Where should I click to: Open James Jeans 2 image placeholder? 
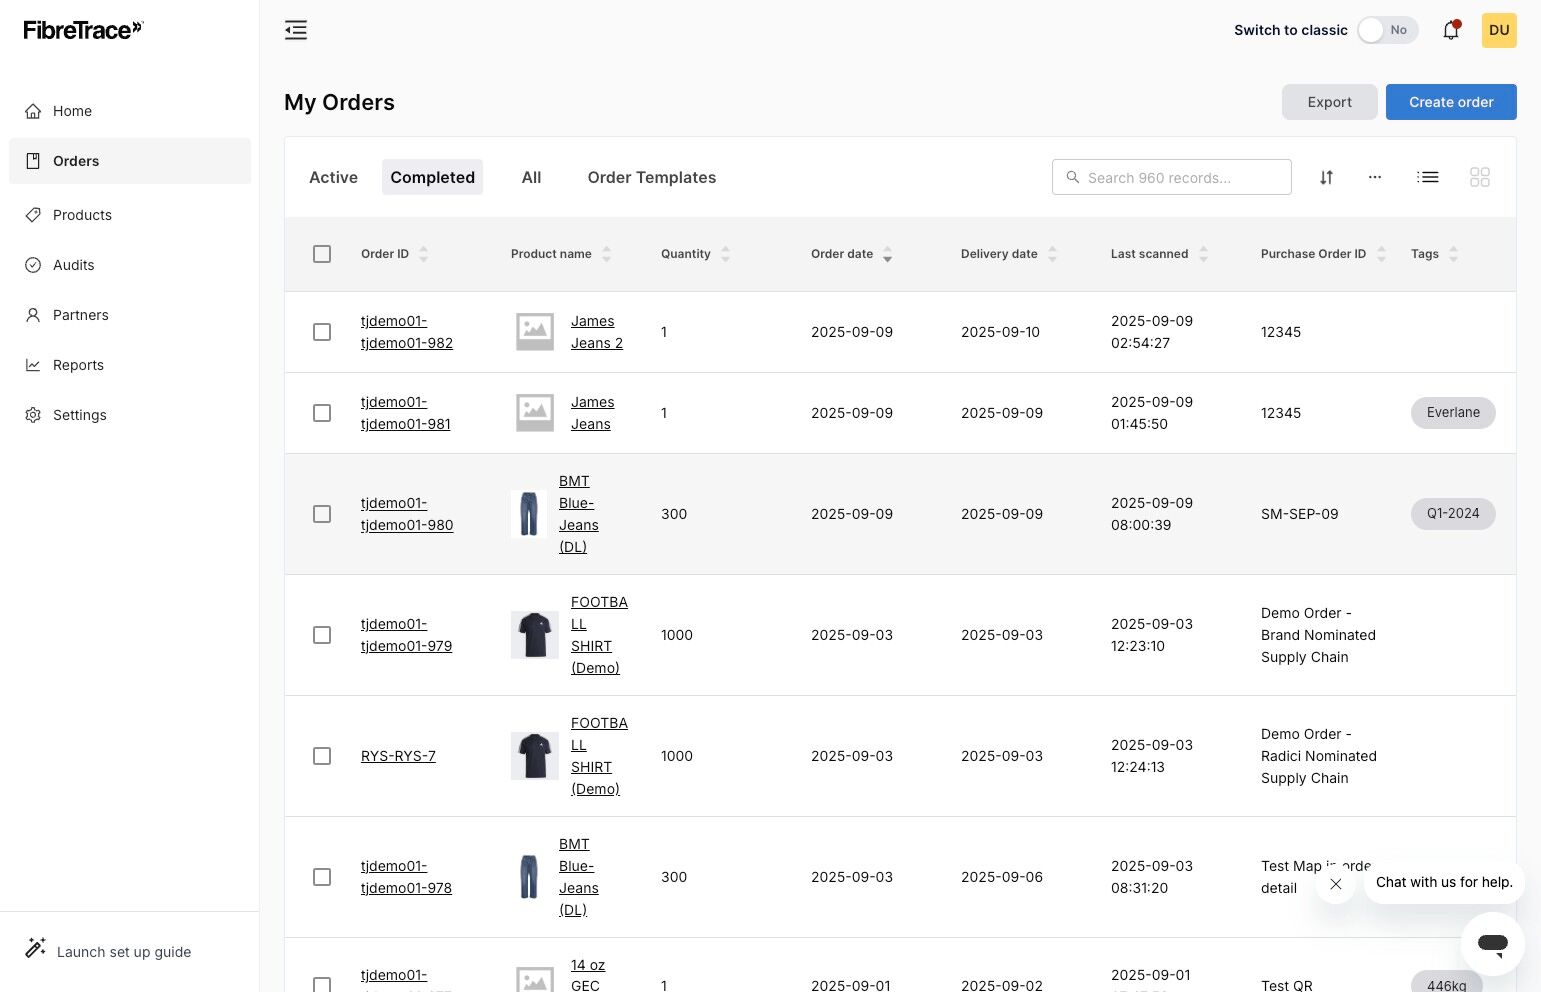(x=535, y=332)
